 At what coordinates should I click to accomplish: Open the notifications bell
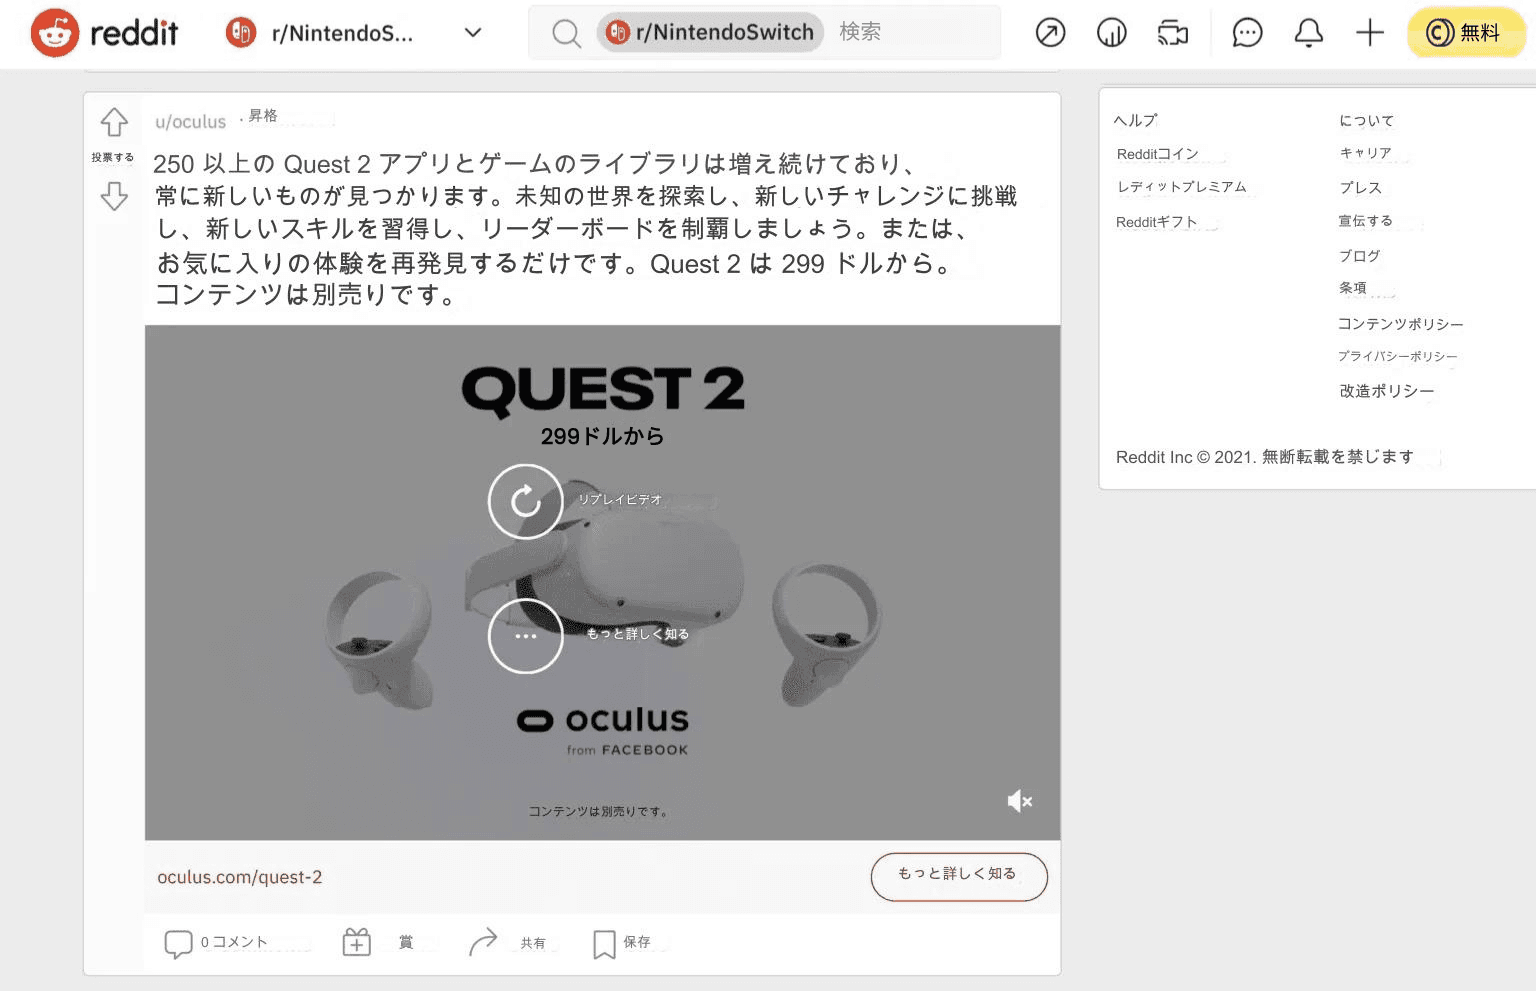(x=1308, y=33)
